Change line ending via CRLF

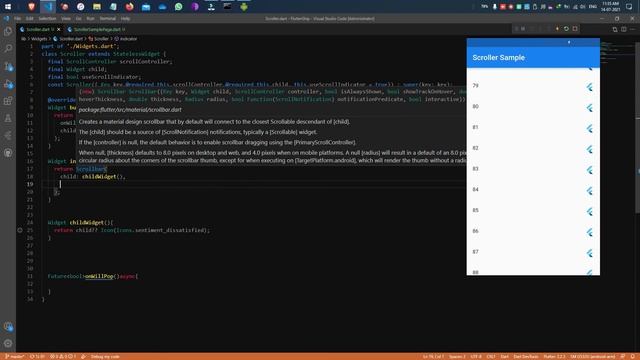click(491, 356)
